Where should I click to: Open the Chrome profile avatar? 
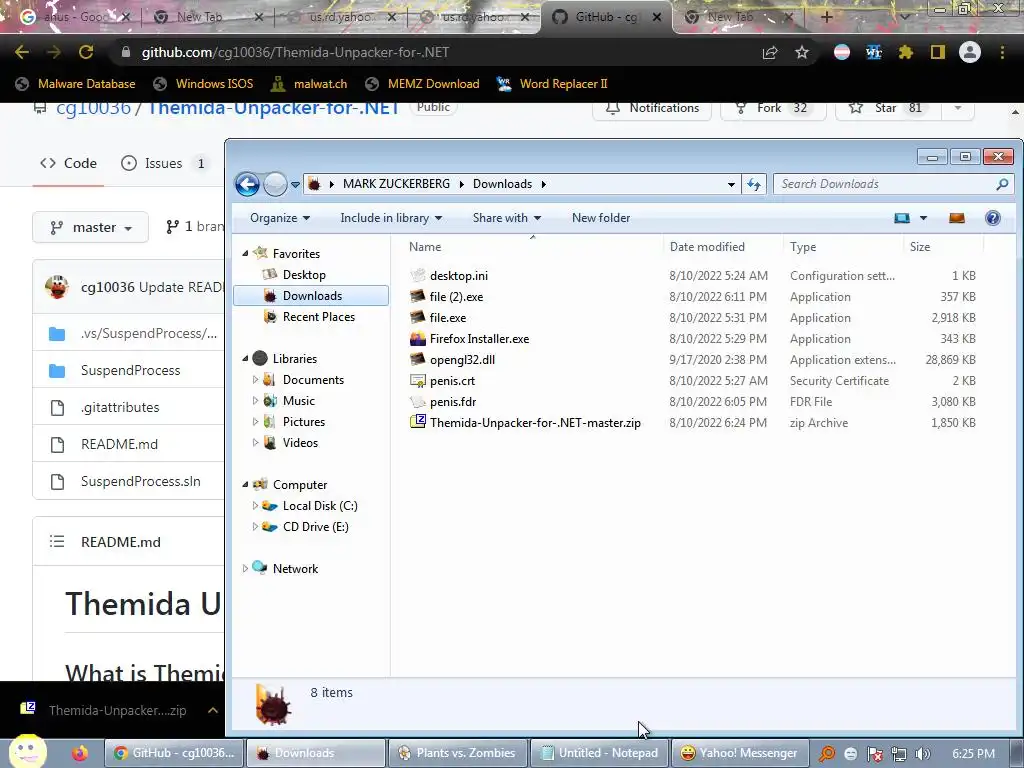970,52
